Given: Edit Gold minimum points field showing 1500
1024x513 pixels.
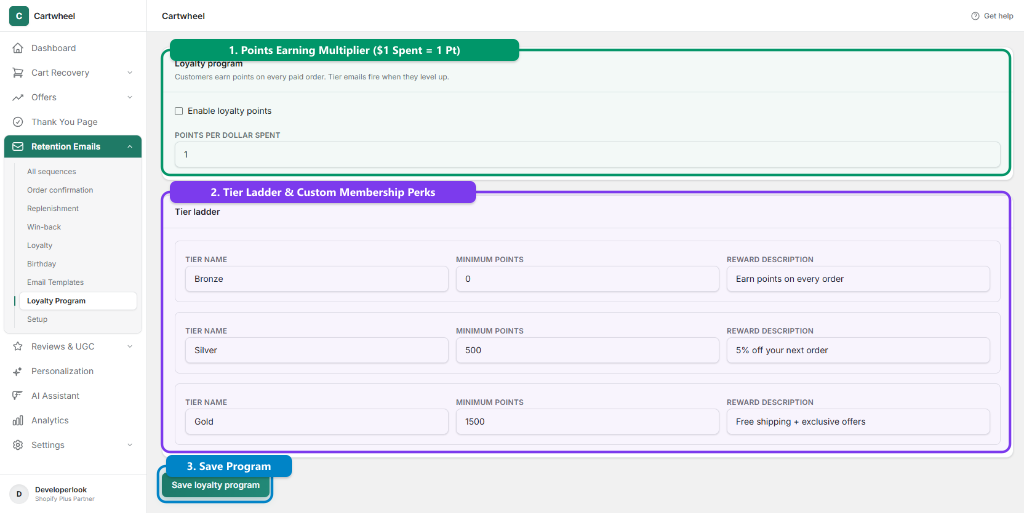Looking at the screenshot, I should click(588, 422).
